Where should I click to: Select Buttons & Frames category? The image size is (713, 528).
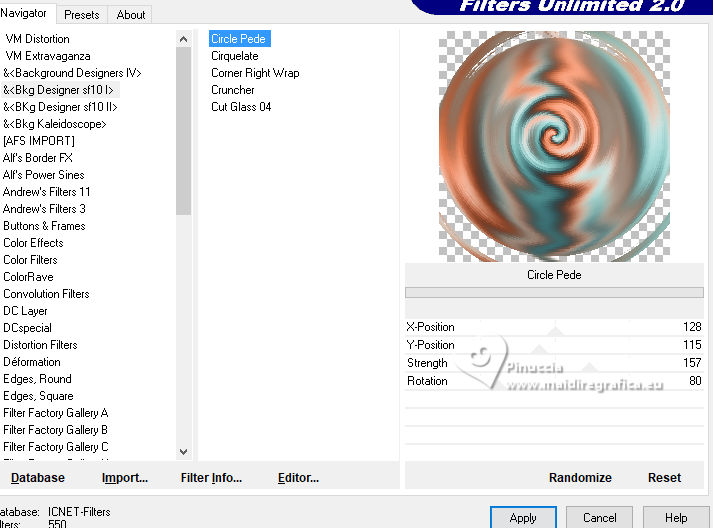44,226
